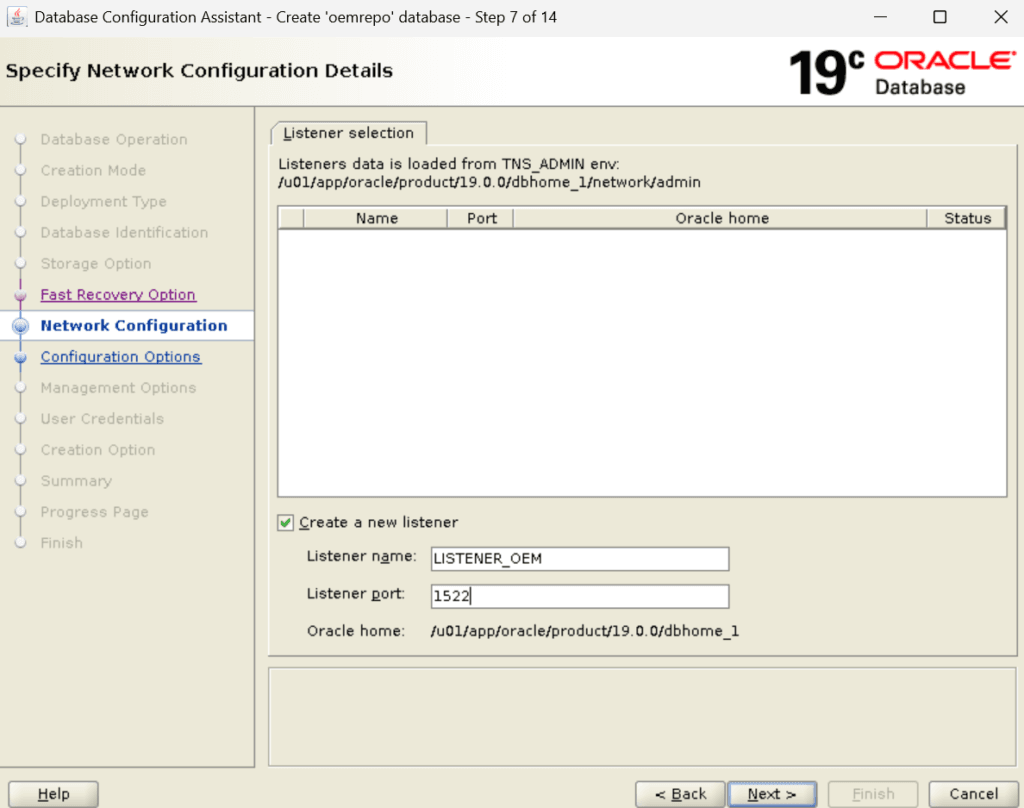
Task: Click the Oracle 19c Database logo
Action: tap(902, 72)
